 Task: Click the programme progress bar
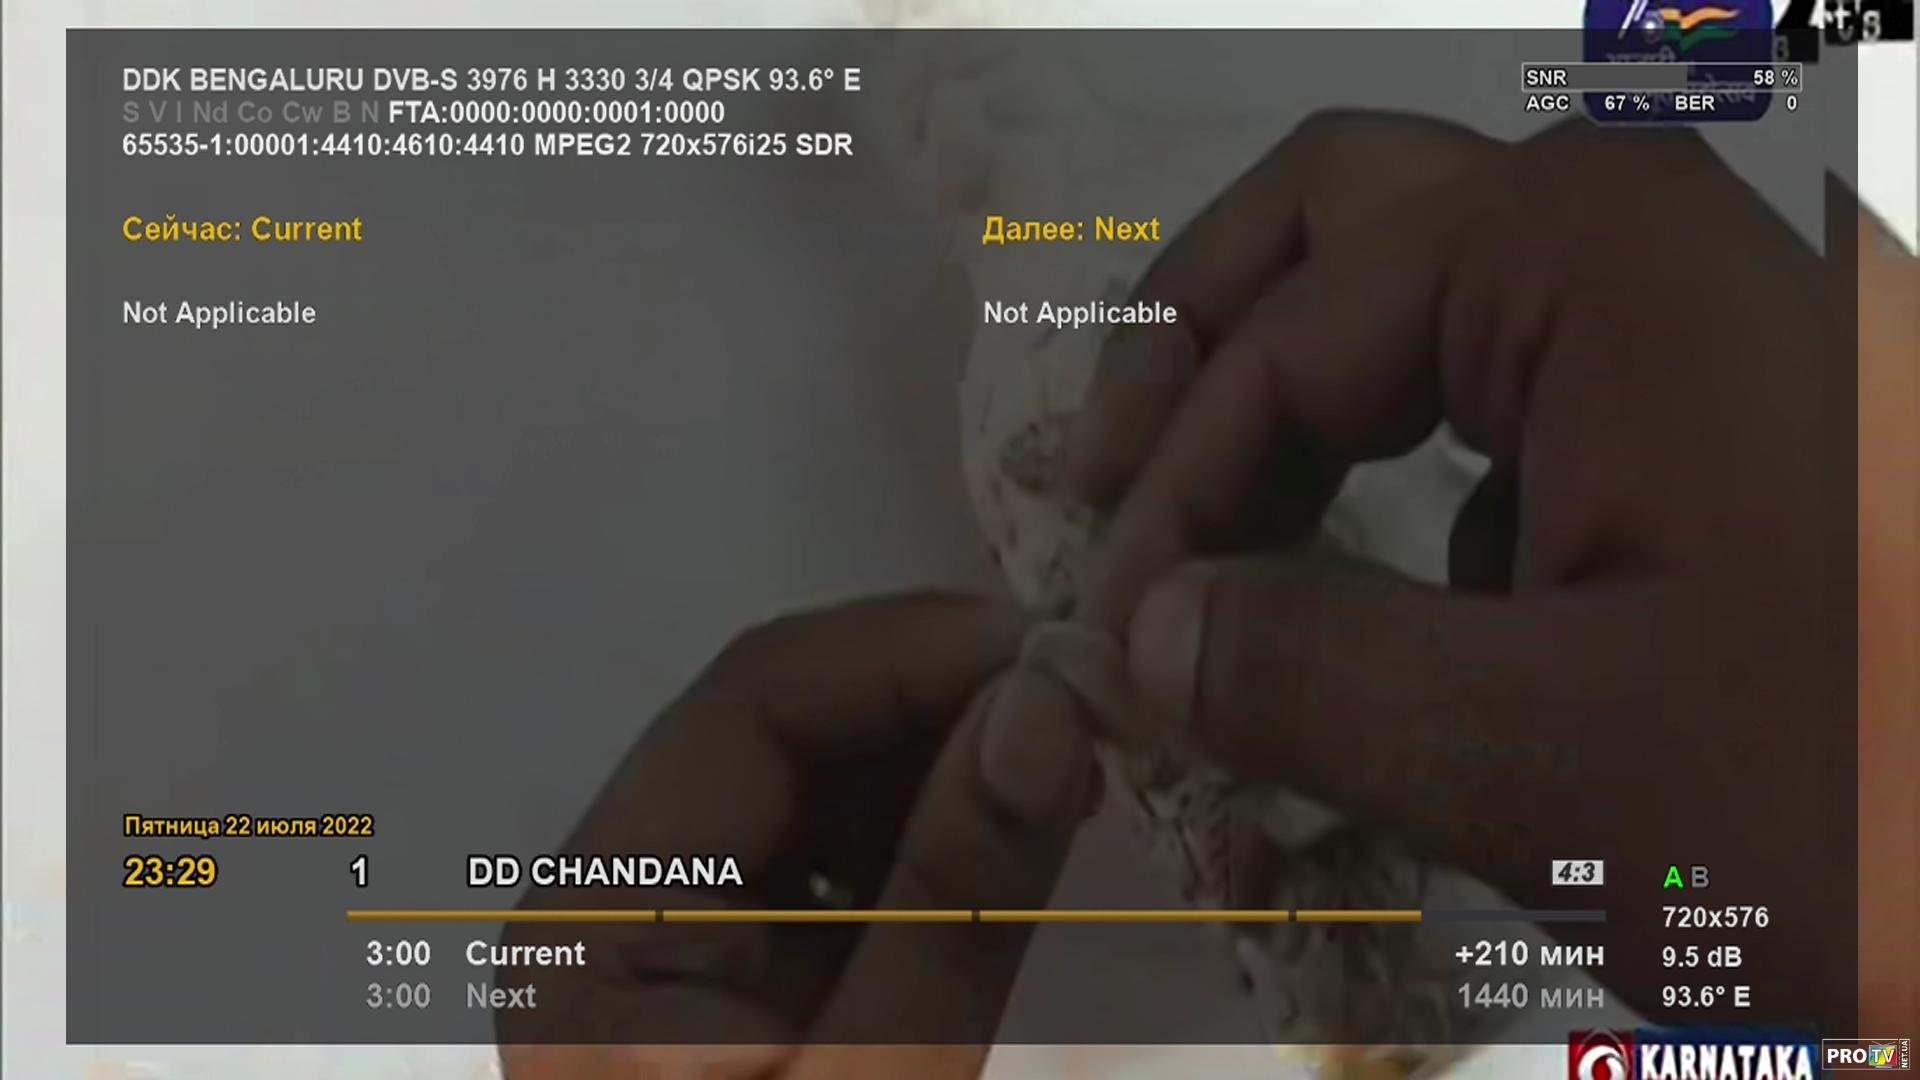pyautogui.click(x=976, y=915)
